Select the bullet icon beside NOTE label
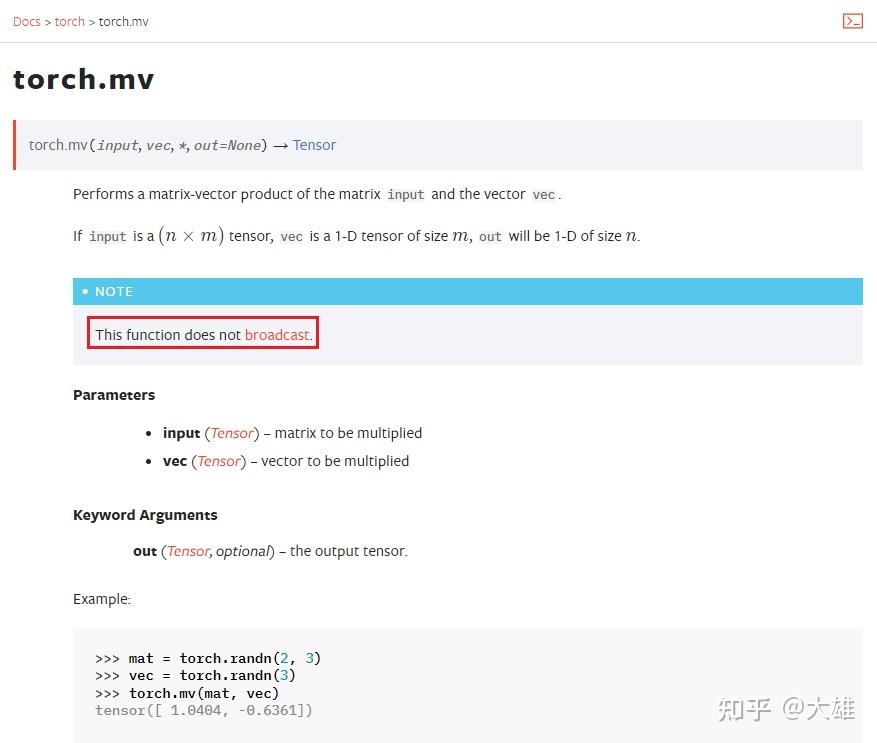Viewport: 877px width, 743px height. (x=85, y=291)
